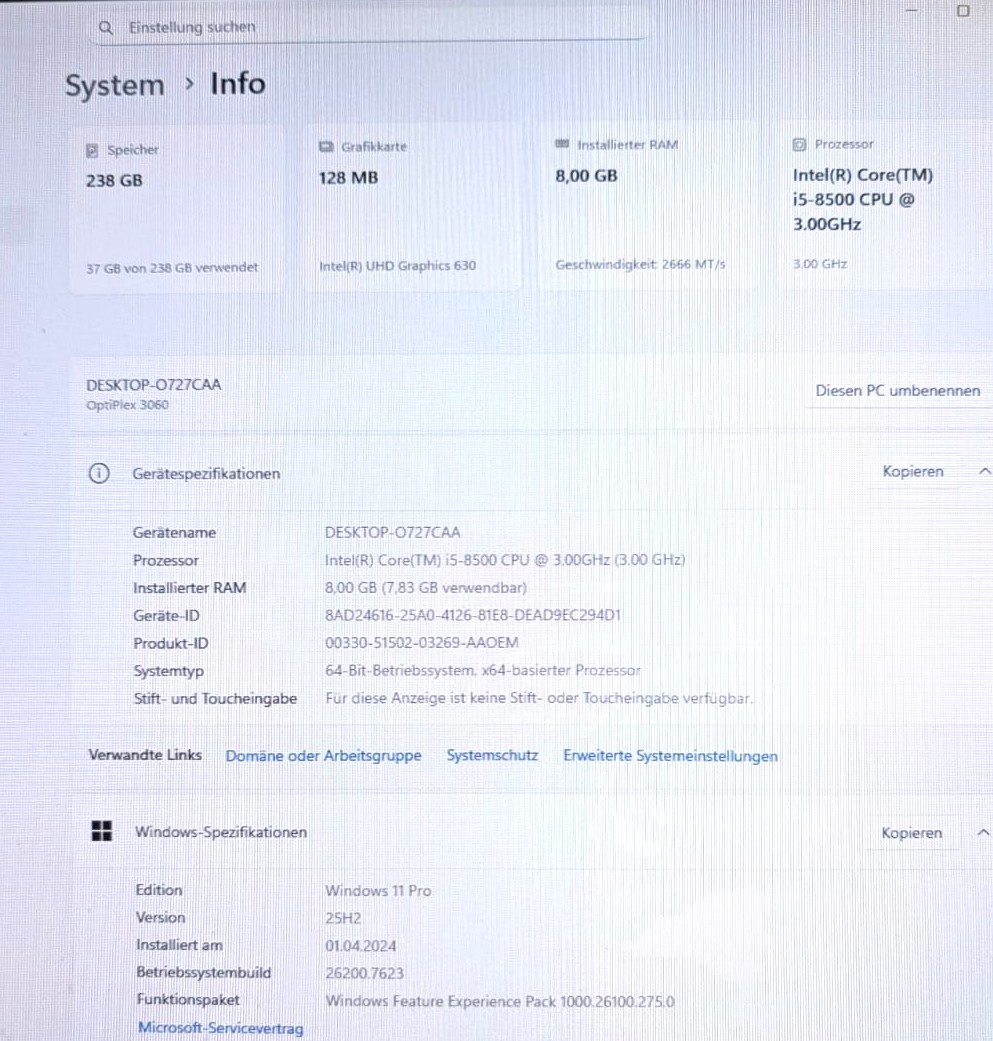This screenshot has height=1041, width=993.
Task: Open 'Domäne oder Arbeitsgruppe' link
Action: click(x=323, y=756)
